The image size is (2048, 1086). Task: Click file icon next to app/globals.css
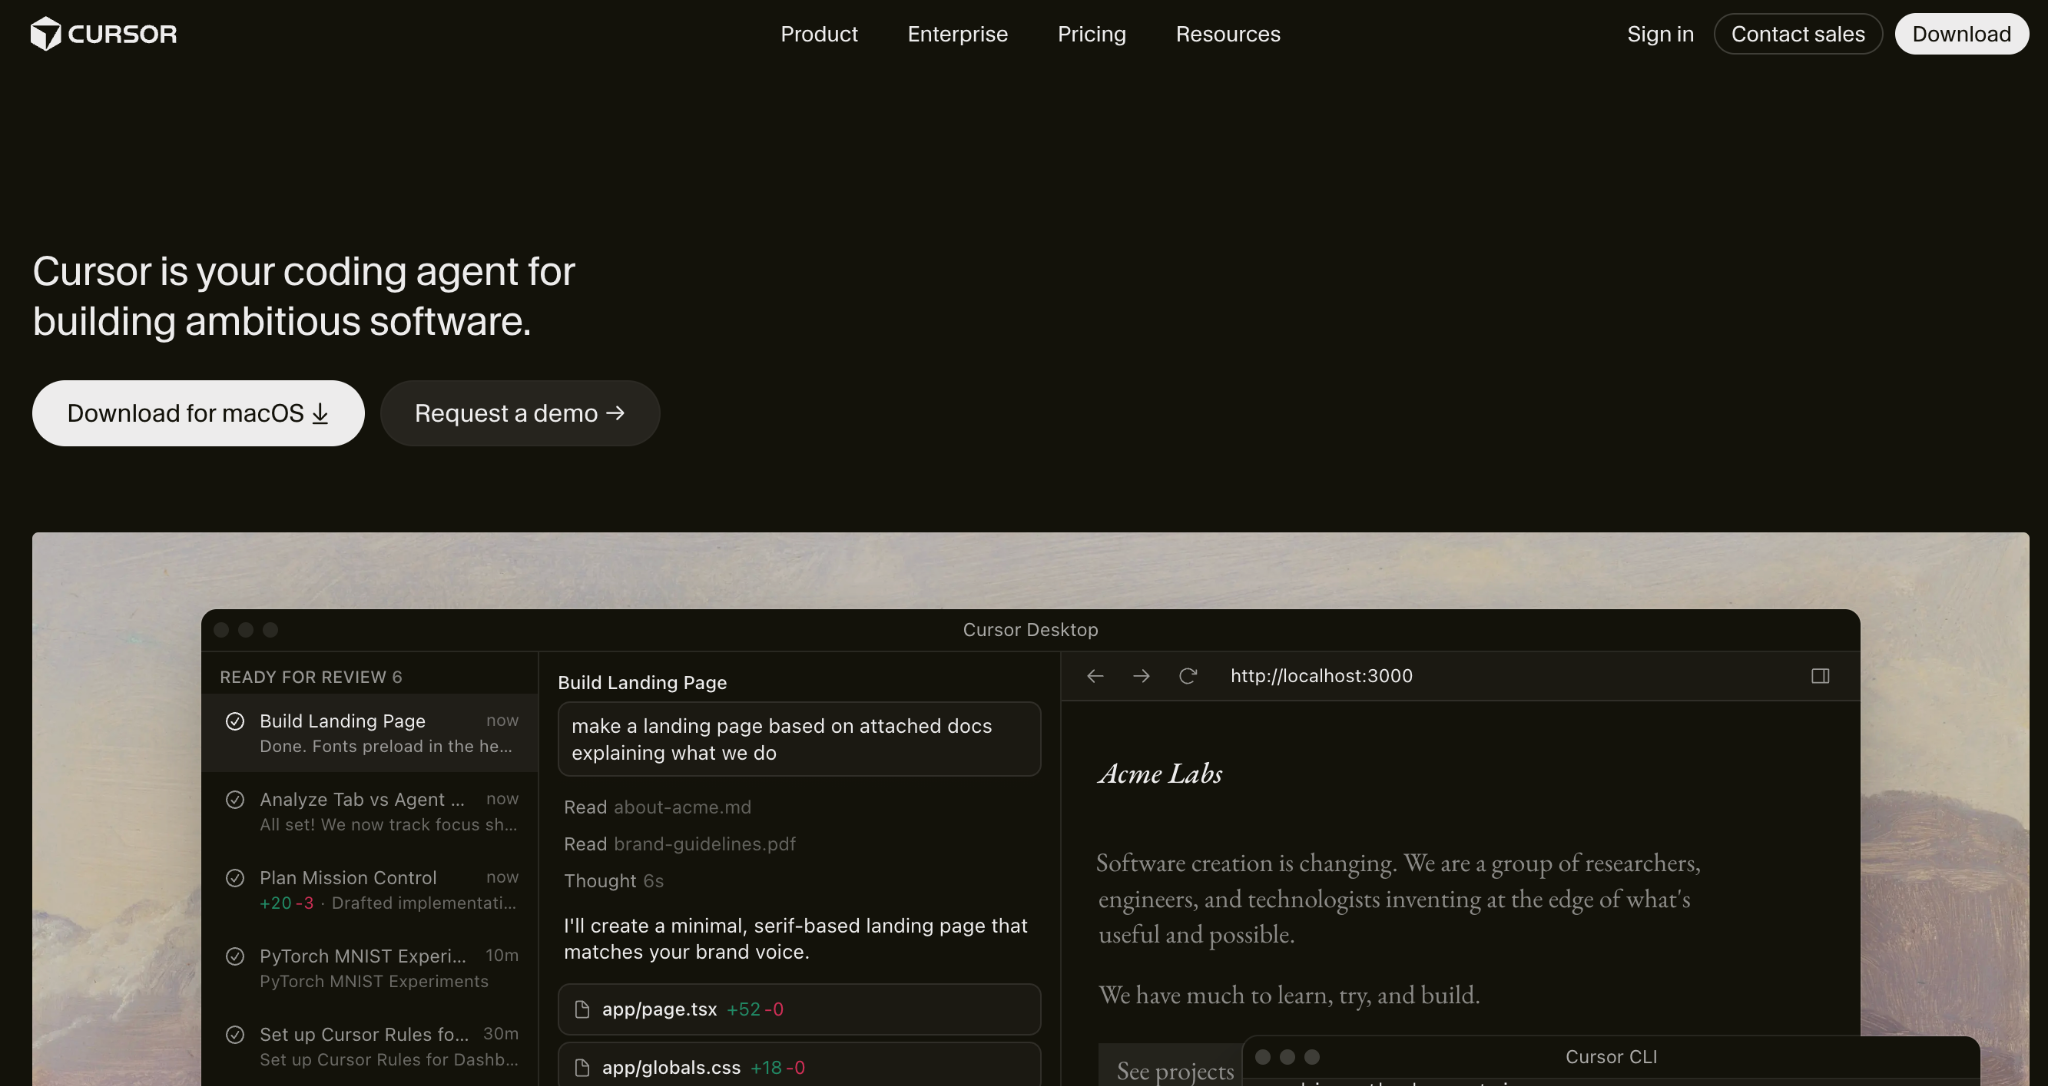(x=582, y=1068)
